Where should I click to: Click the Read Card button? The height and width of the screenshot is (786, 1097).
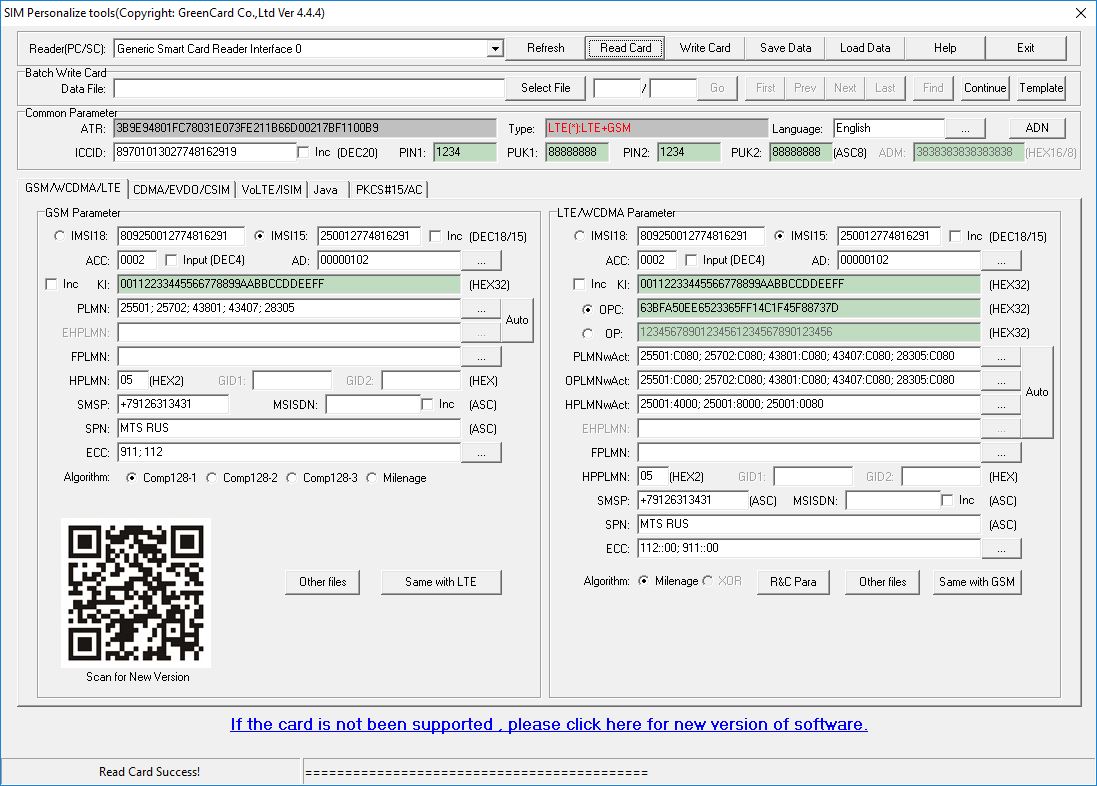point(625,48)
